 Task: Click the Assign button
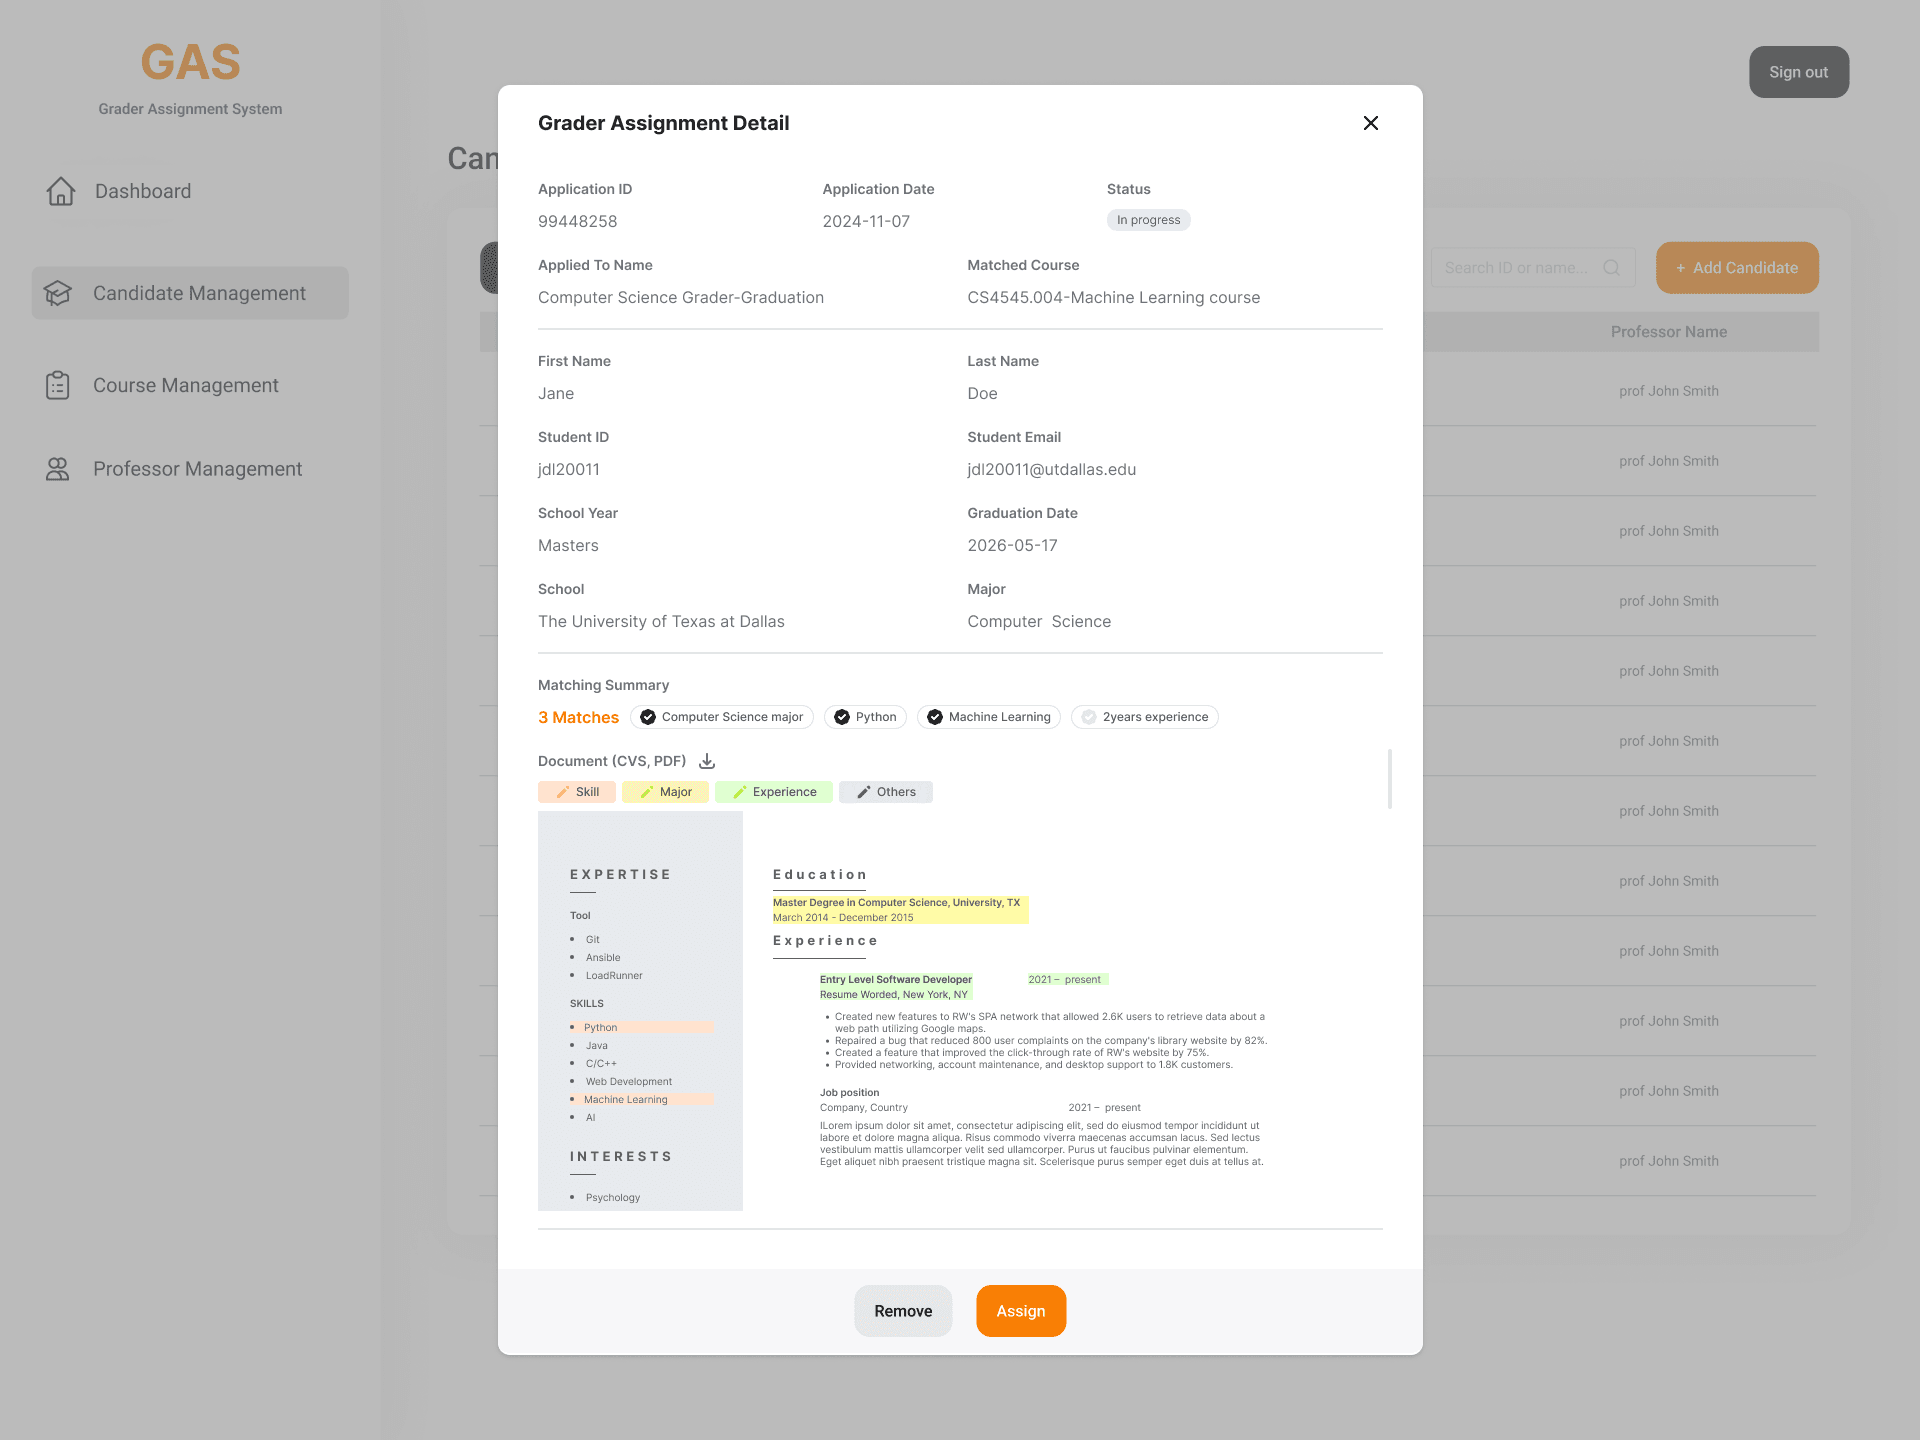tap(1020, 1310)
